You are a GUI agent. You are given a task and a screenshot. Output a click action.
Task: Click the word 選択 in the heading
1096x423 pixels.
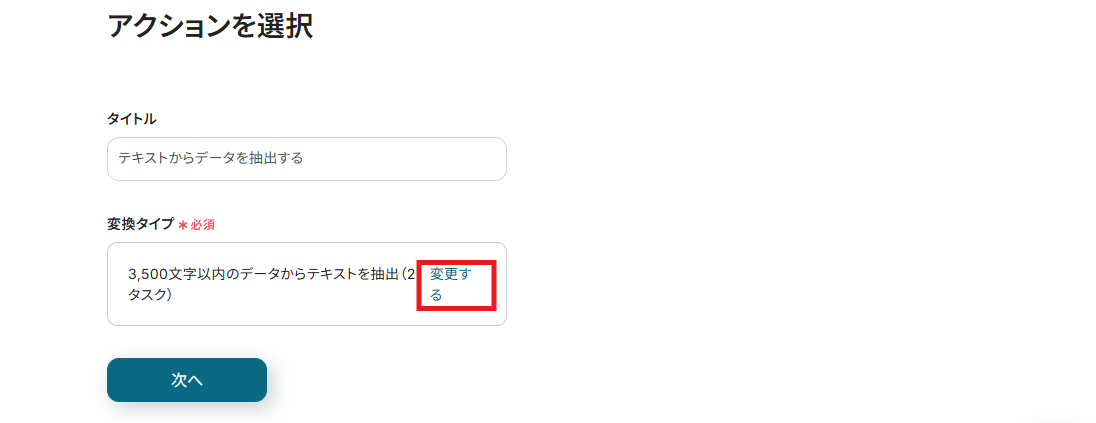pos(287,27)
